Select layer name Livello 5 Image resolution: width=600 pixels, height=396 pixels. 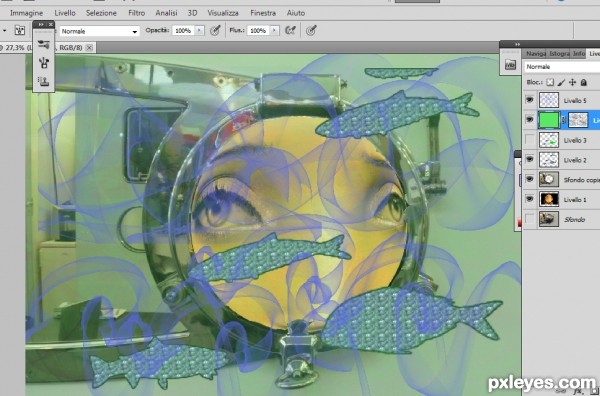point(575,101)
